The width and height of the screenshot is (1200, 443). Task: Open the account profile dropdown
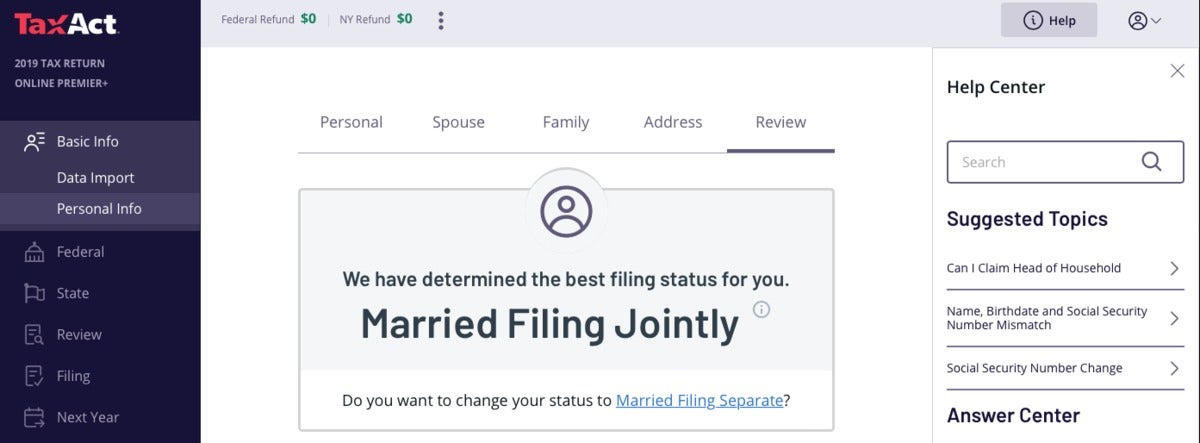point(1144,20)
